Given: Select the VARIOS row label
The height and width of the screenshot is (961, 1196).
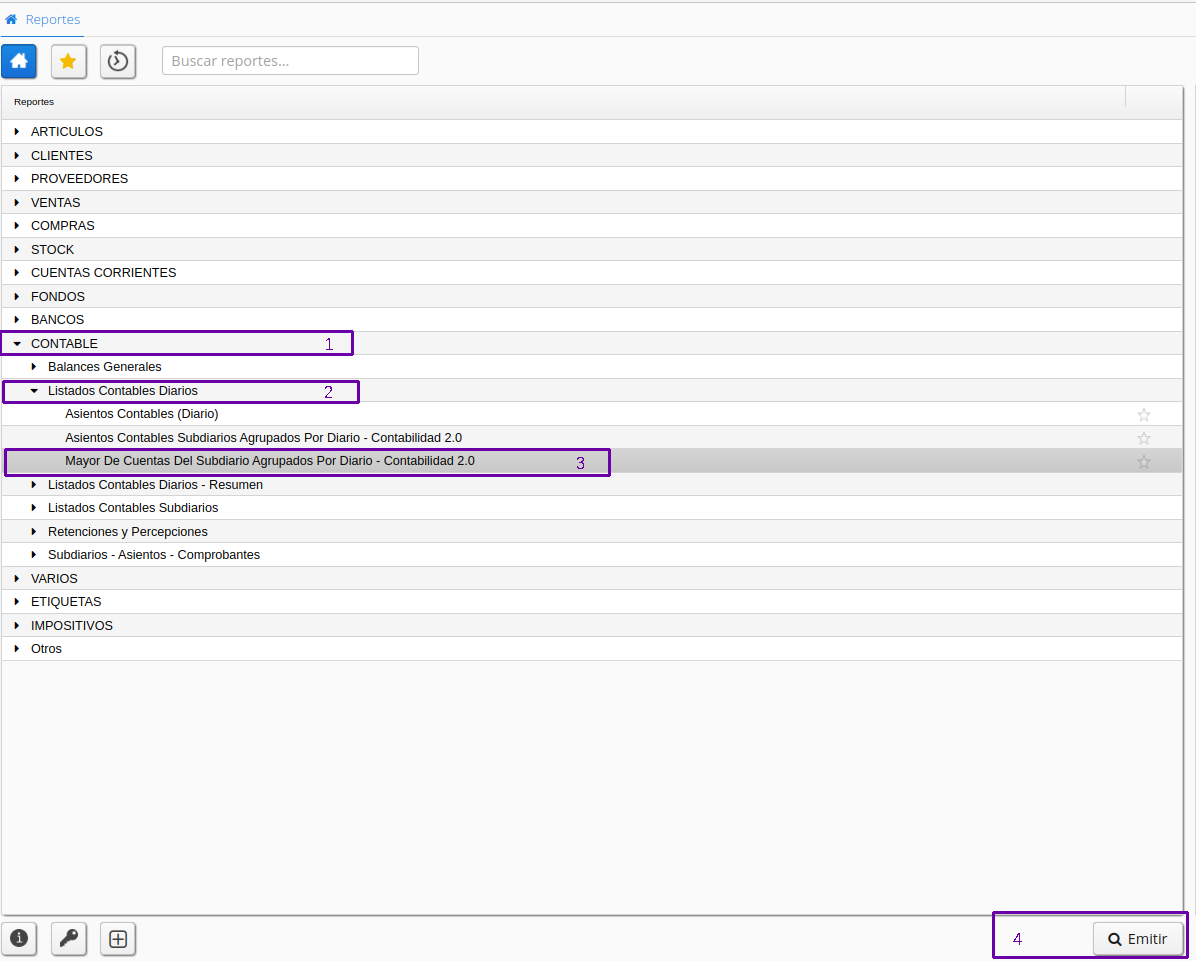Looking at the screenshot, I should click(54, 578).
